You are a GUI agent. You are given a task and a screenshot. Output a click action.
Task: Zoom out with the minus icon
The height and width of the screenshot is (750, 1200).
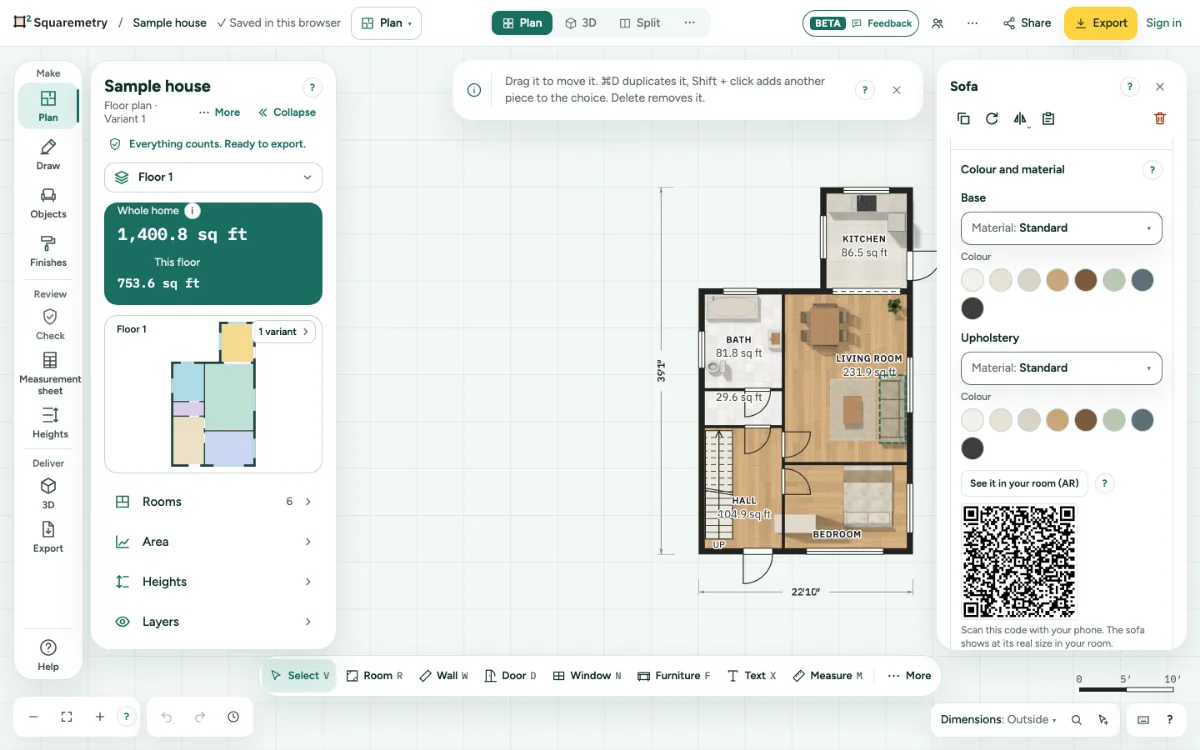(x=33, y=717)
